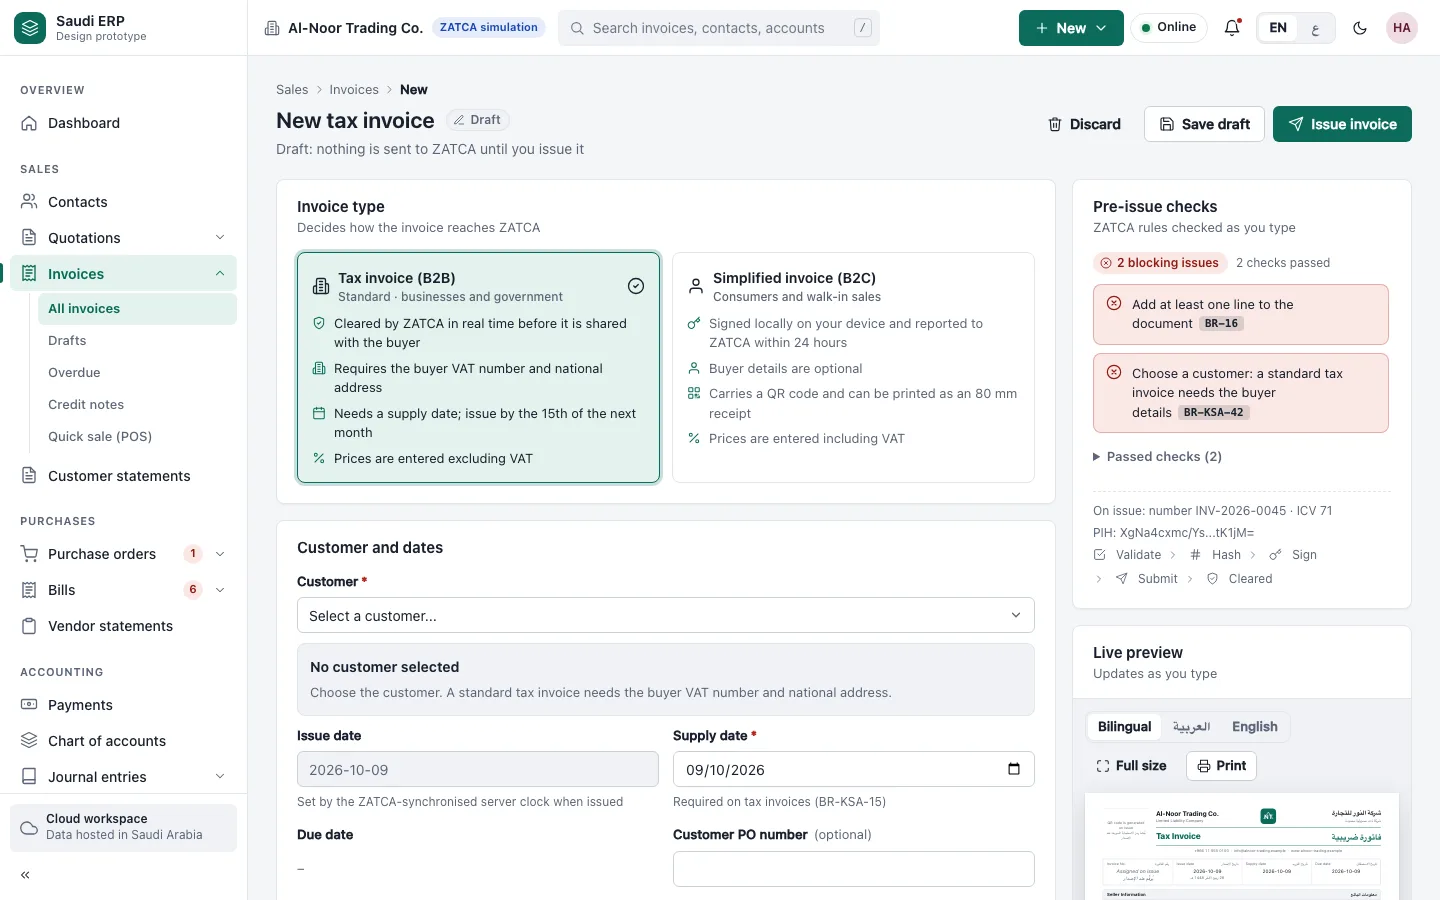Image resolution: width=1440 pixels, height=900 pixels.
Task: Click the 2 blocking issues badge
Action: pyautogui.click(x=1161, y=263)
